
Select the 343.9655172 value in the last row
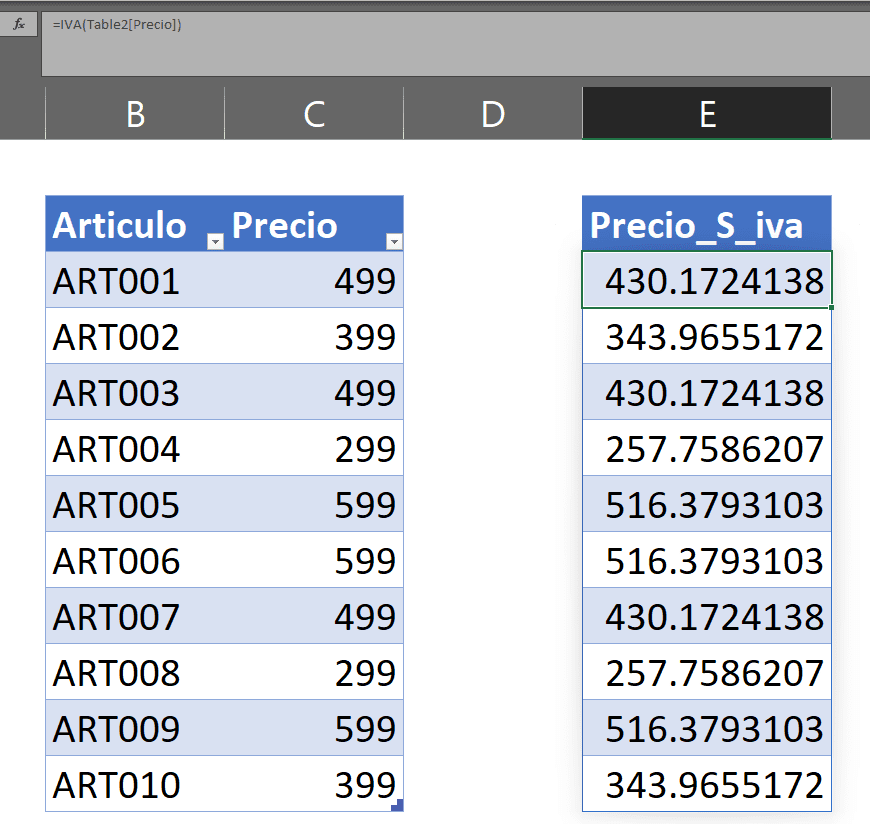point(714,785)
